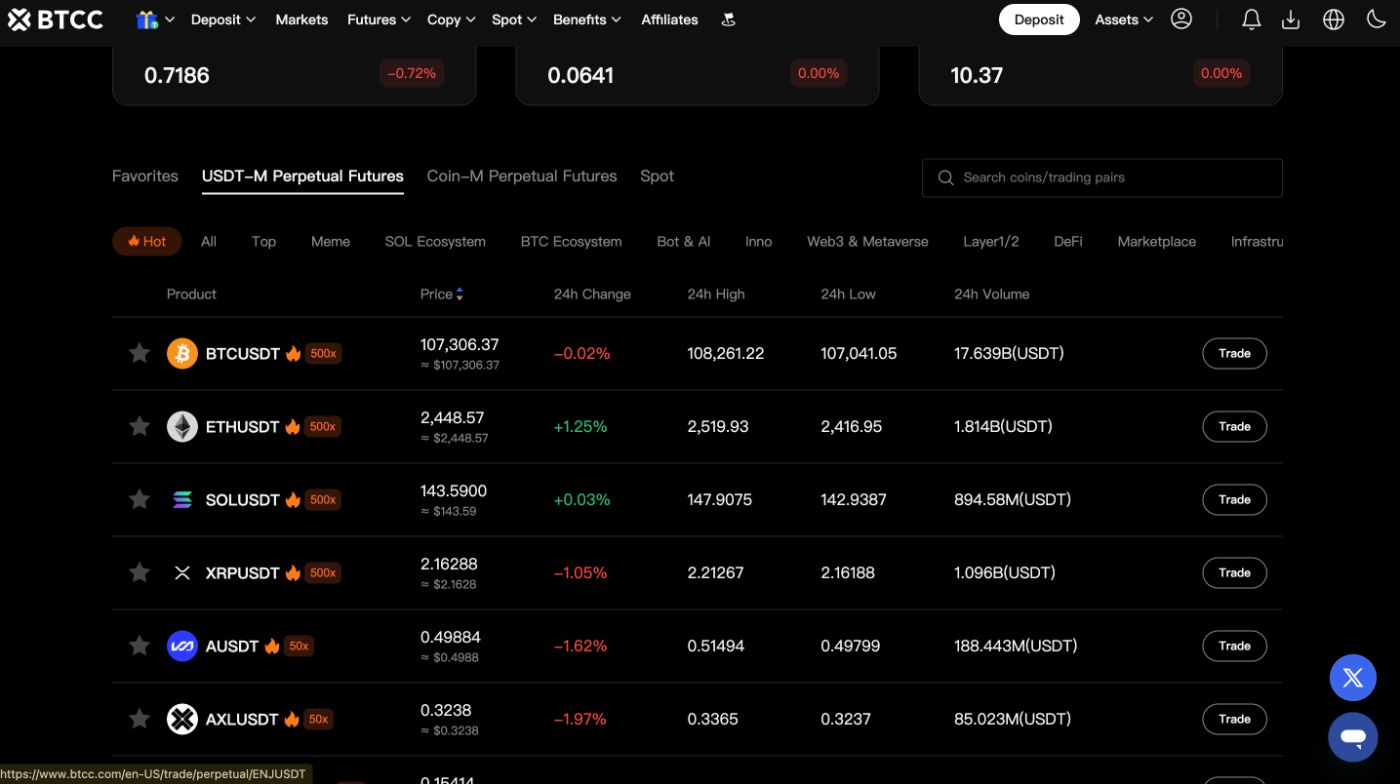Open the language globe icon
1400x784 pixels.
click(x=1333, y=19)
